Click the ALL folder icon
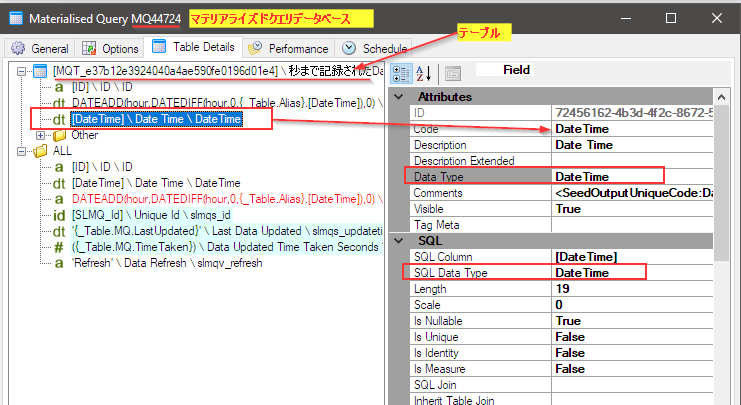Screen dimensions: 741x405 pos(40,151)
